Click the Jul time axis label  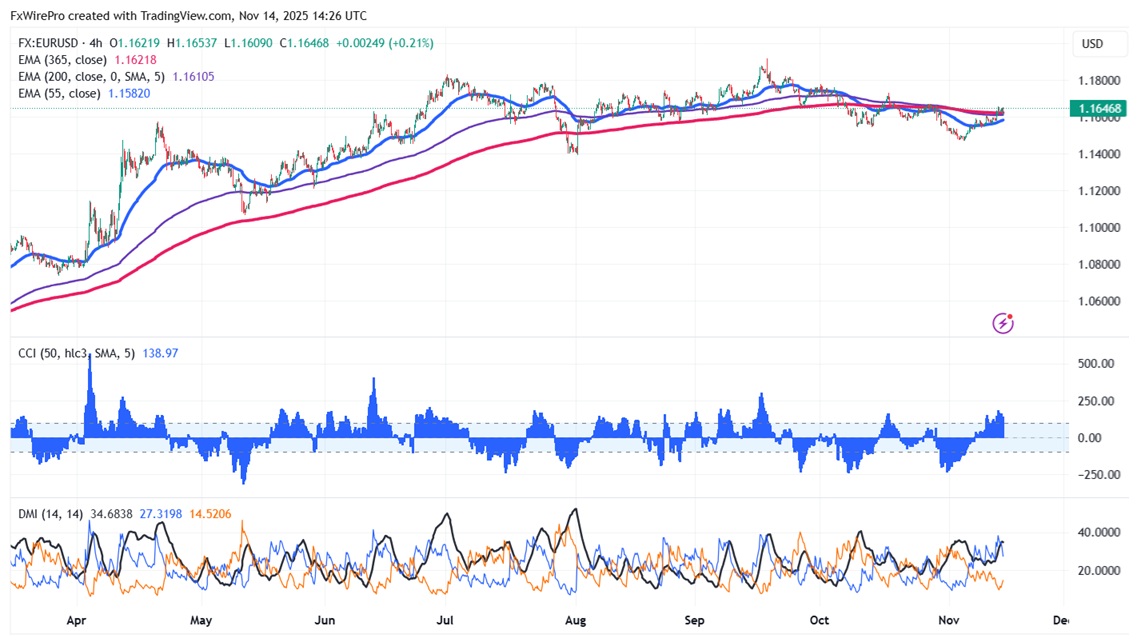[x=445, y=620]
